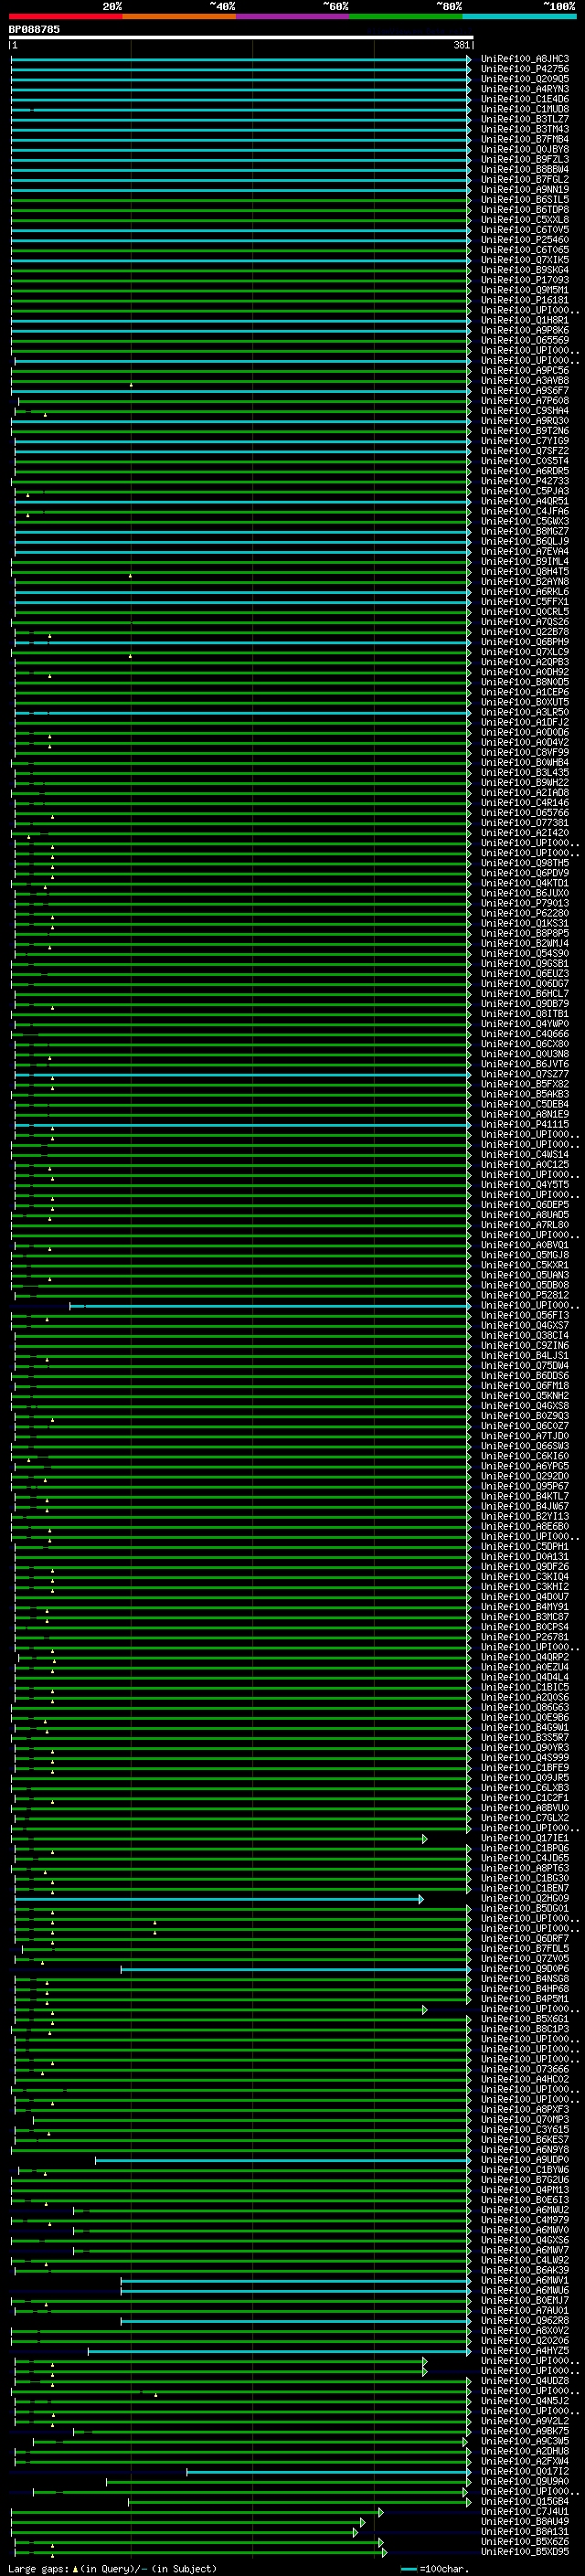Click the red 20% identity color bar
This screenshot has height=2576, width=585.
pos(65,16)
